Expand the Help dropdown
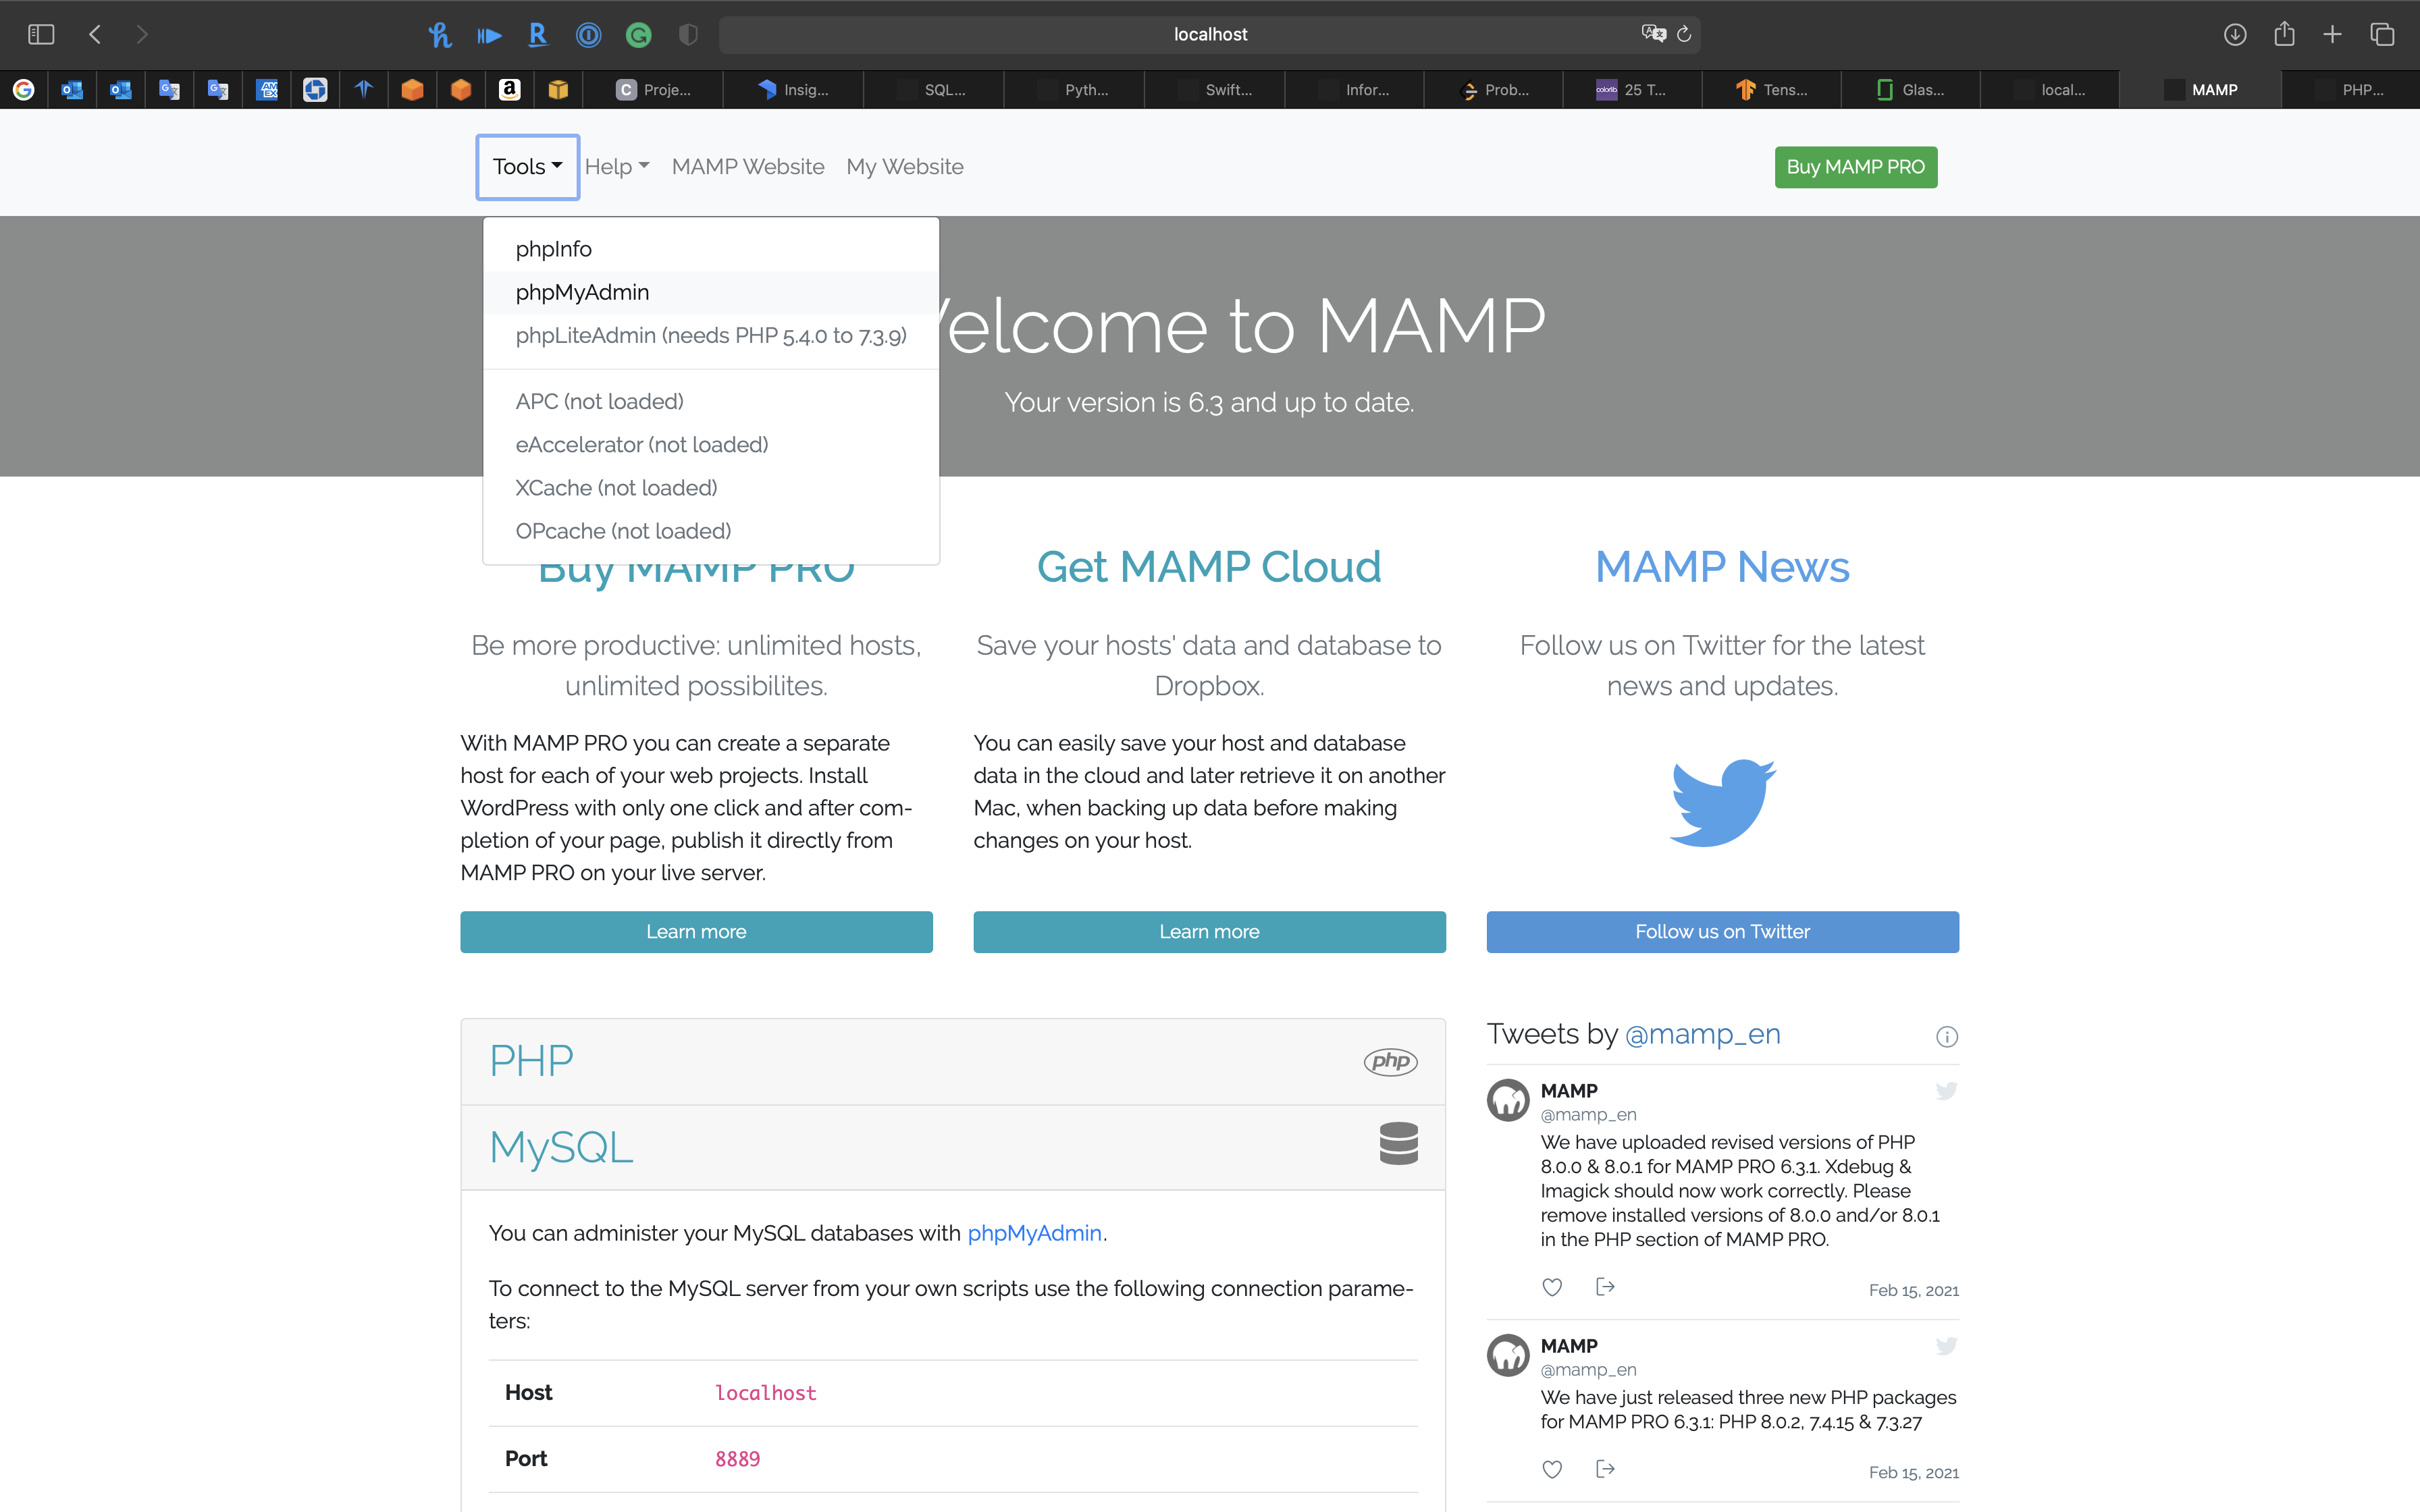Screen dimensions: 2420x1512 [x=616, y=167]
